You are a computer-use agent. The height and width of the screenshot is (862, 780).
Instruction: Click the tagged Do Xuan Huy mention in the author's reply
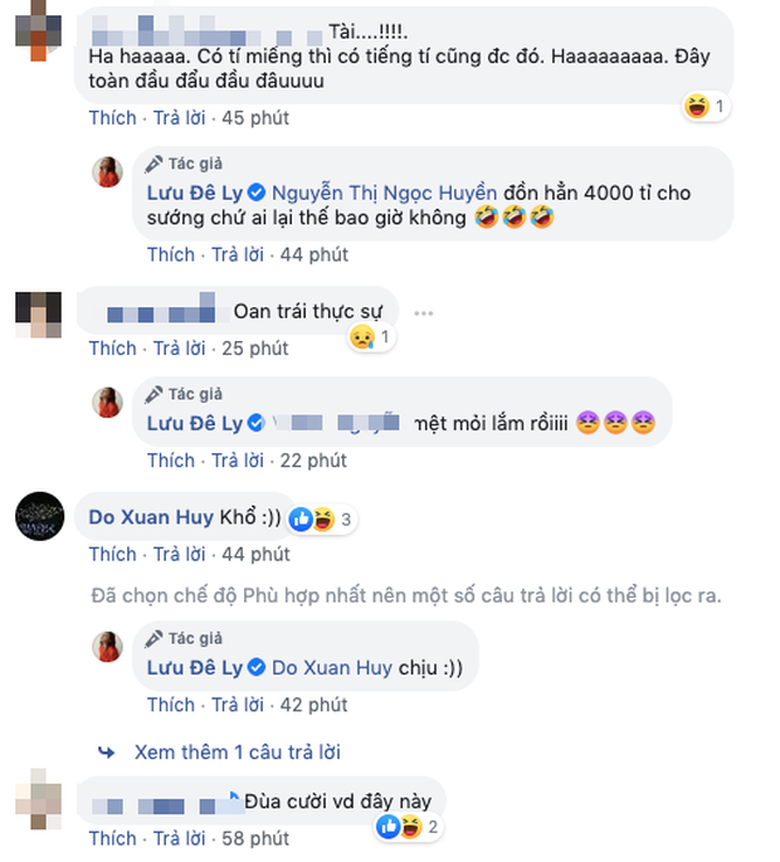point(332,667)
